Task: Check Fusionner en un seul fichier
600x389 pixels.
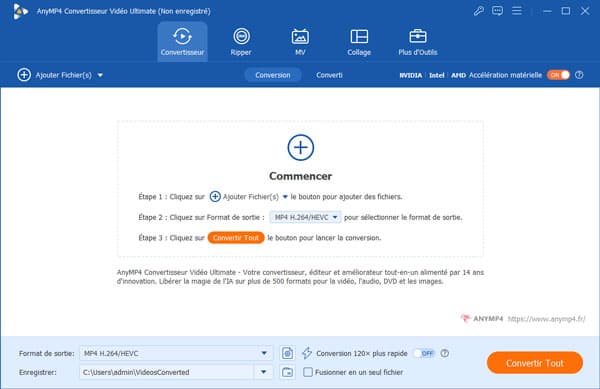Action: click(308, 372)
